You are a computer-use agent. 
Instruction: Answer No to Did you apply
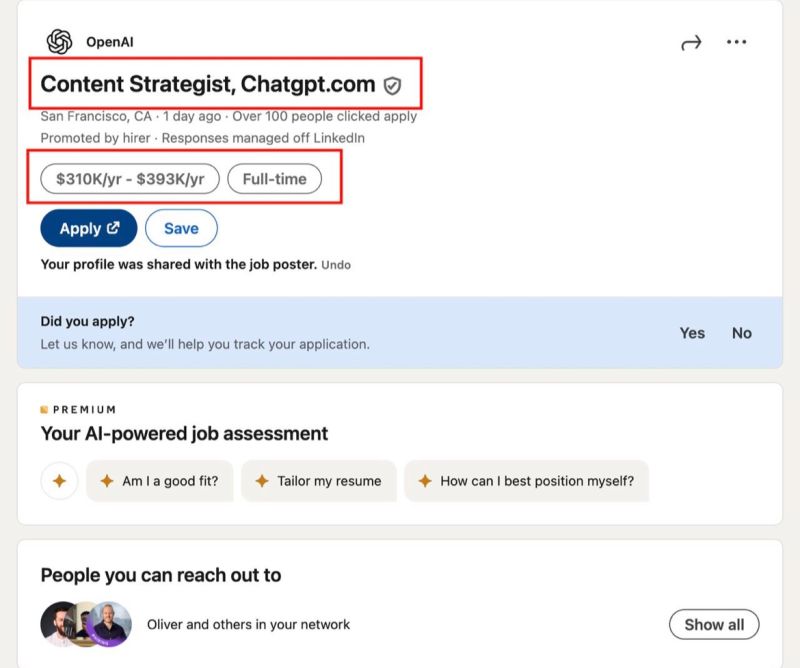point(741,333)
